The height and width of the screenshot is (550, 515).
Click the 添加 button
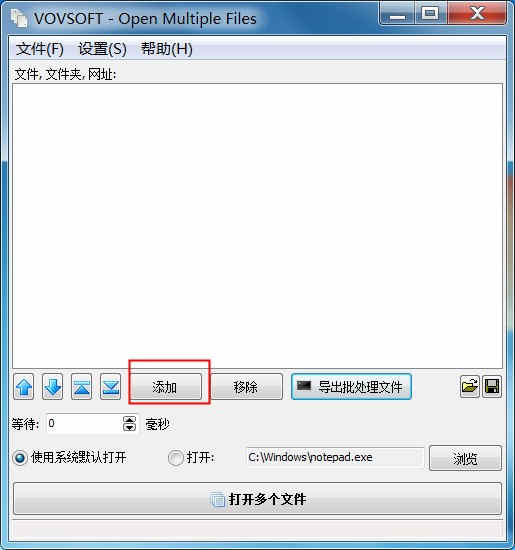[x=166, y=387]
